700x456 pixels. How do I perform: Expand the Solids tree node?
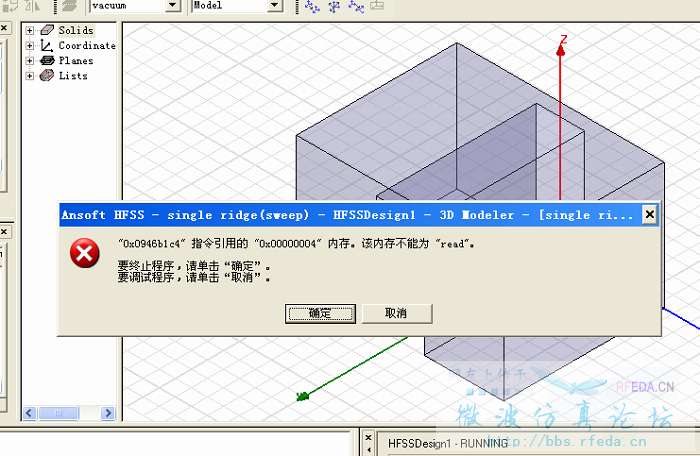click(29, 30)
